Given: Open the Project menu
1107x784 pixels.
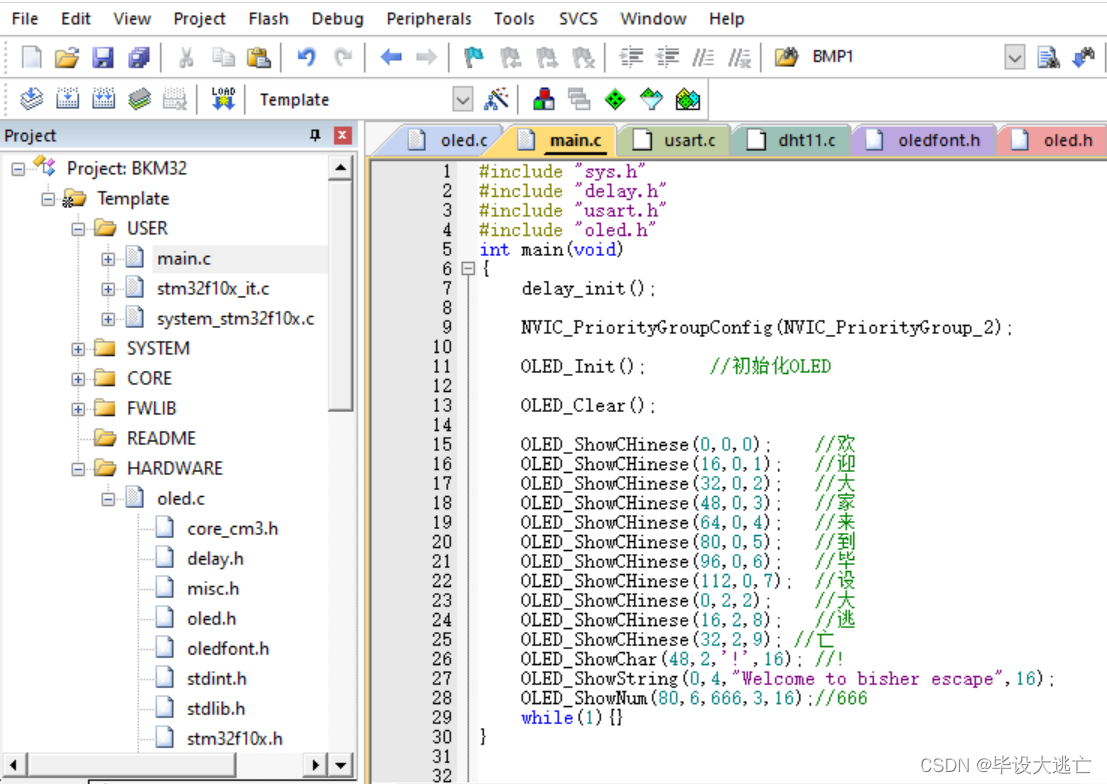Looking at the screenshot, I should click(x=199, y=18).
